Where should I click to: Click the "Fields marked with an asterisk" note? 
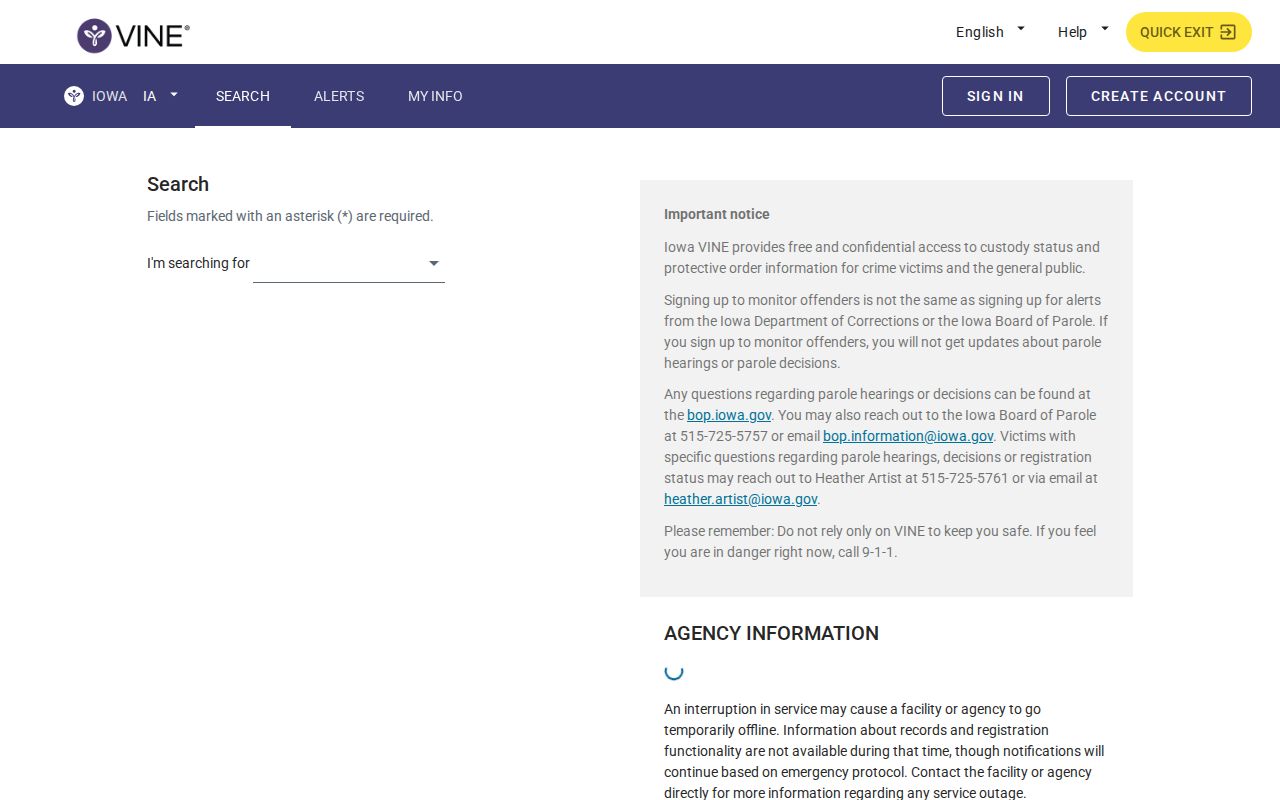290,216
